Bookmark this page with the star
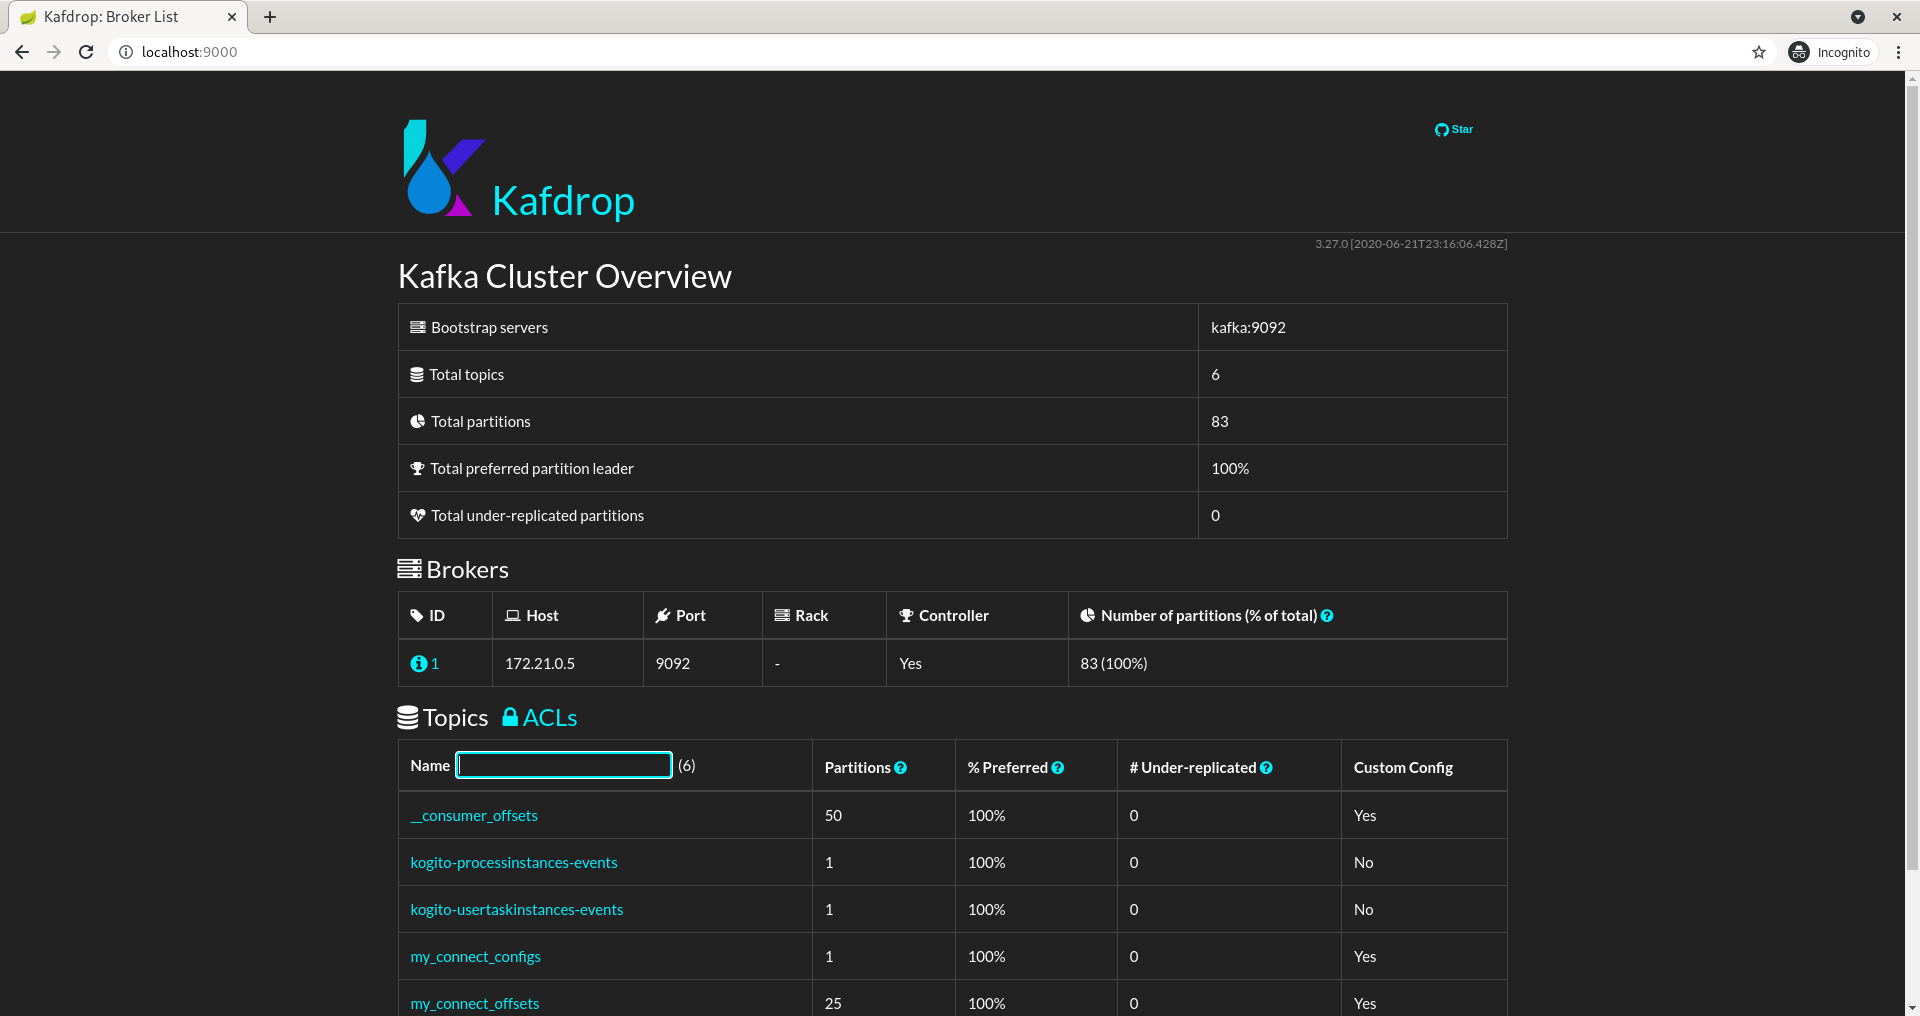The image size is (1920, 1016). 1759,52
